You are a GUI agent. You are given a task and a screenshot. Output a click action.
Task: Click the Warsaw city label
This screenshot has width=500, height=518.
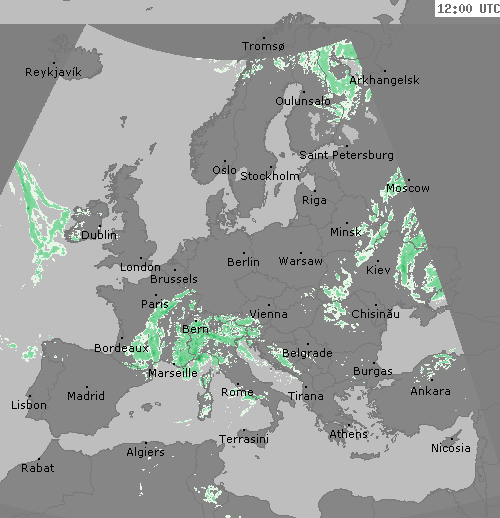301,261
